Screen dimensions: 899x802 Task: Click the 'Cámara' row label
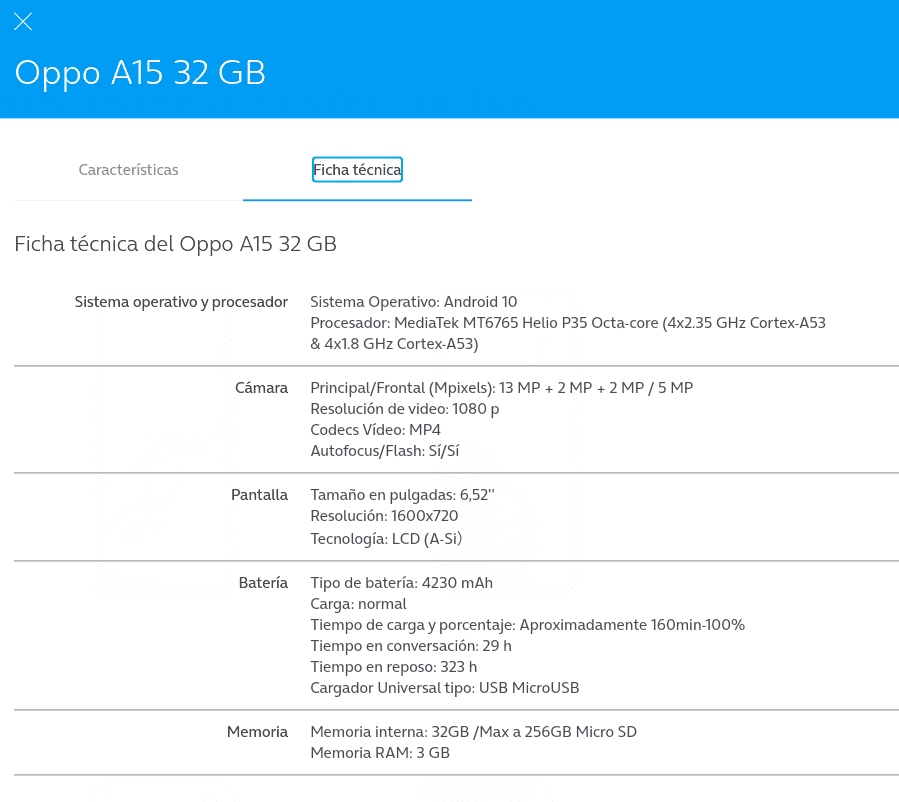[x=261, y=388]
